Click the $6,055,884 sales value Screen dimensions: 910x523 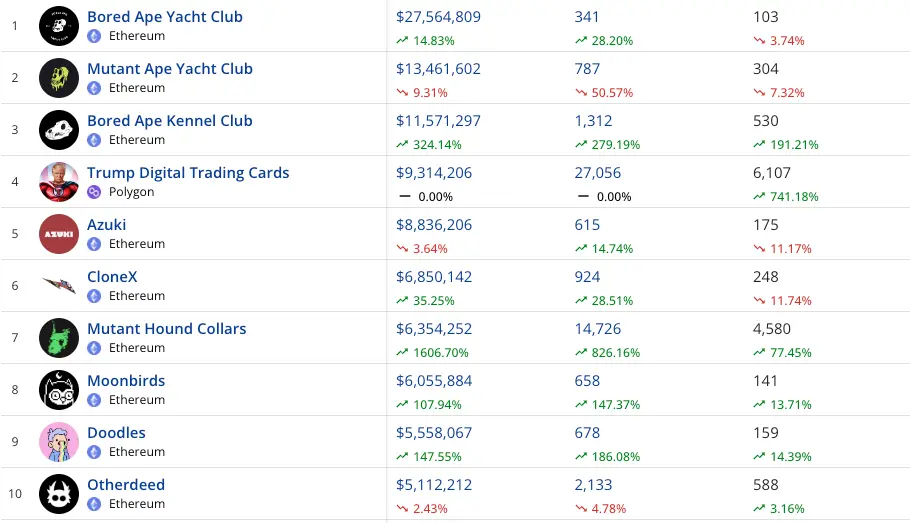[x=434, y=381]
